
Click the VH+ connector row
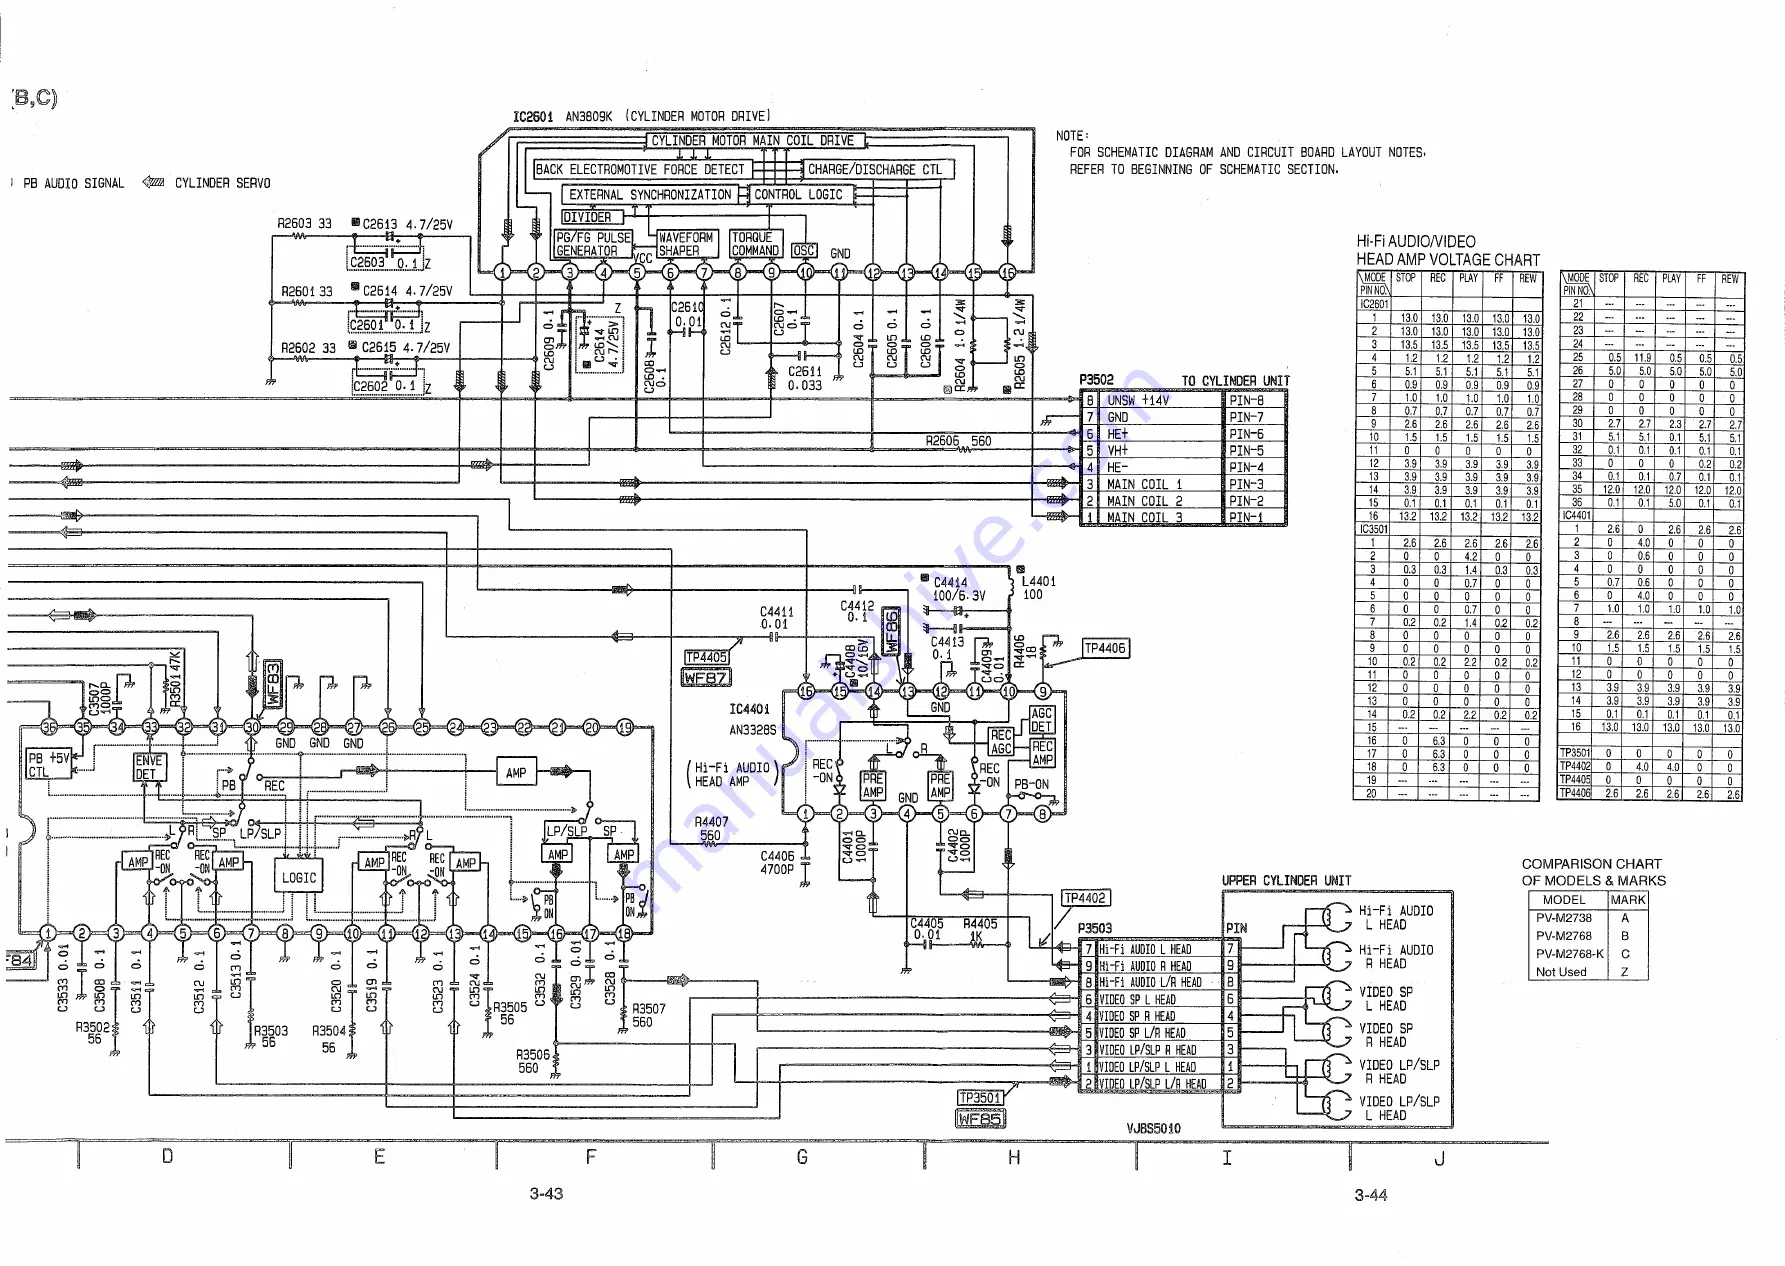point(1184,450)
